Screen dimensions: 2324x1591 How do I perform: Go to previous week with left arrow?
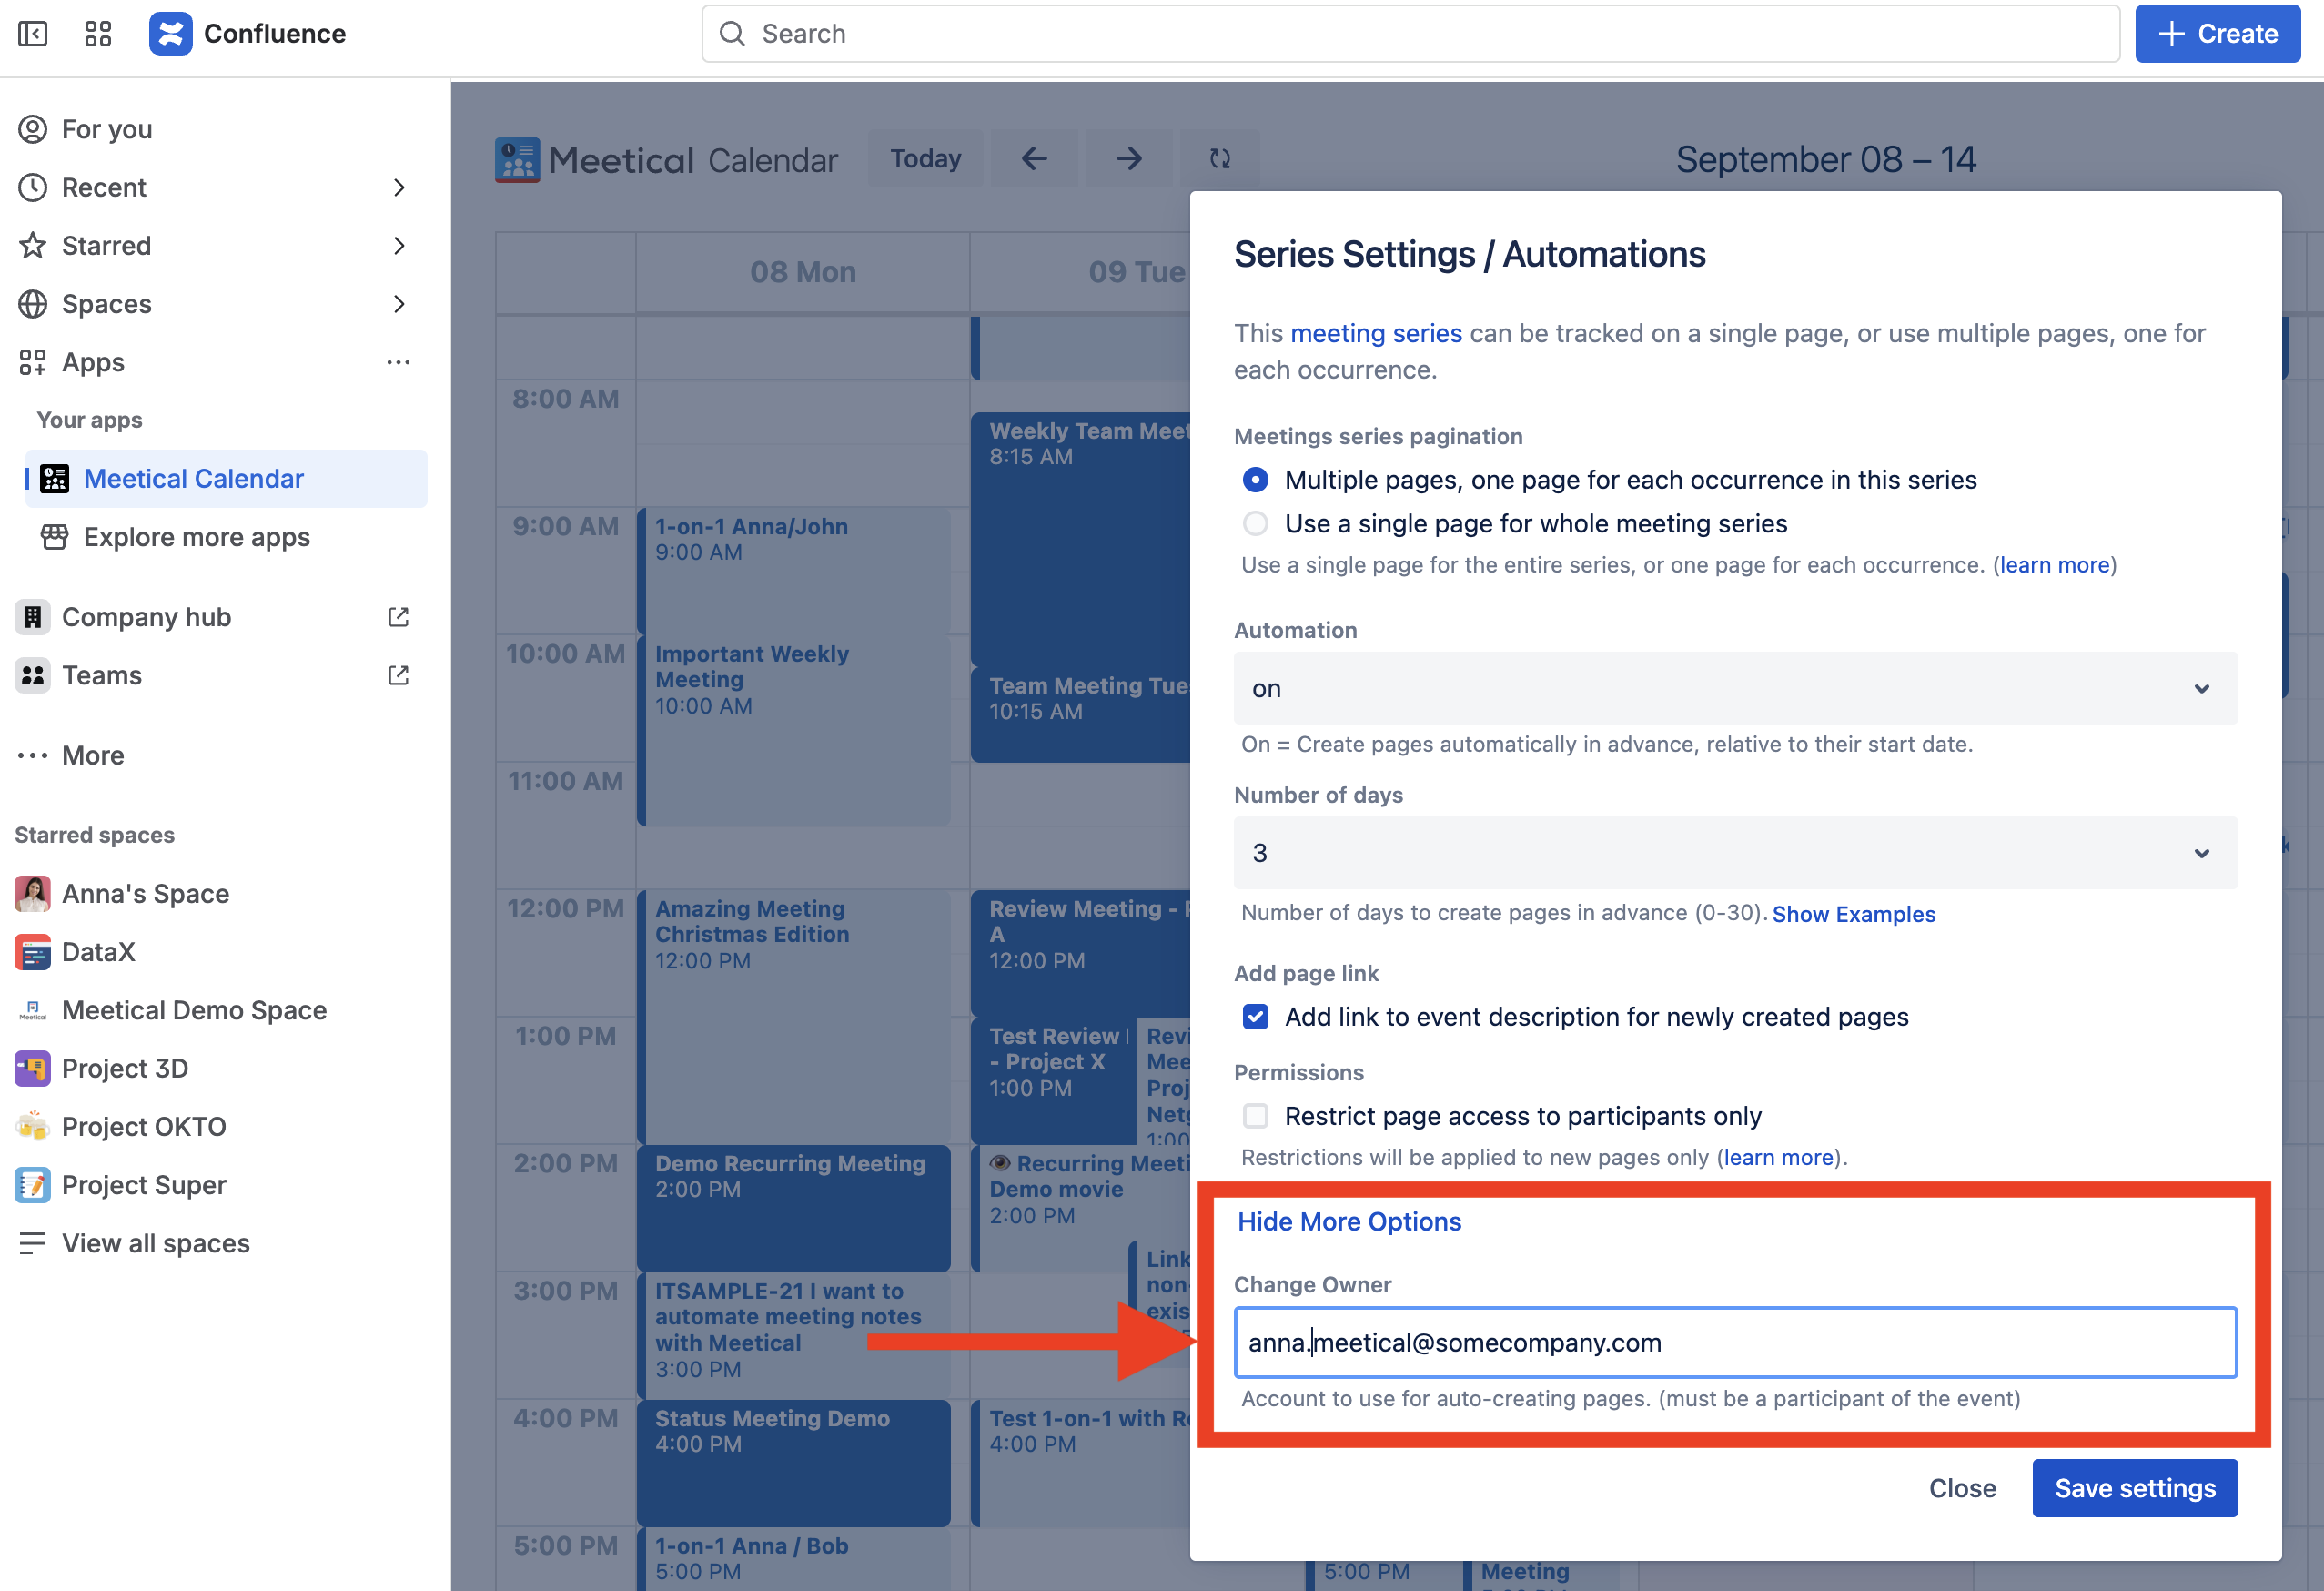pos(1034,158)
